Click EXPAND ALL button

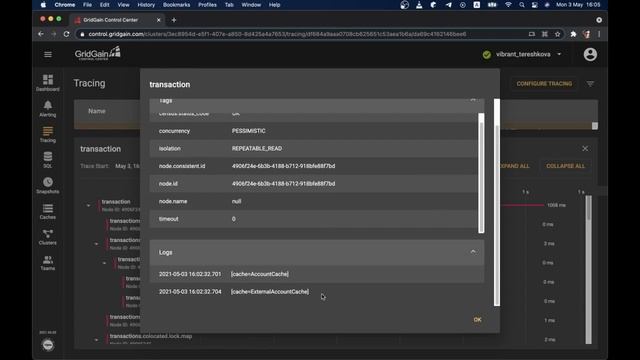pyautogui.click(x=514, y=166)
